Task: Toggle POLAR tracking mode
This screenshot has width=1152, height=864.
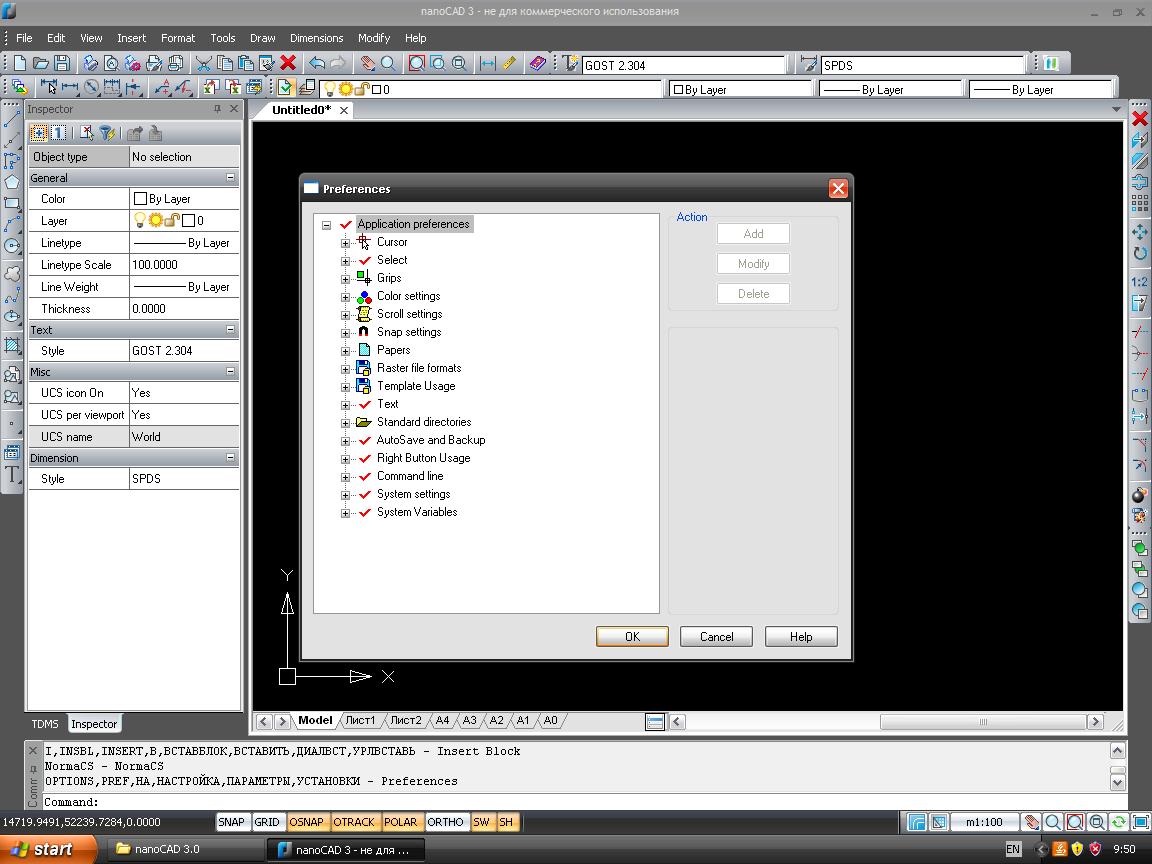Action: 400,822
